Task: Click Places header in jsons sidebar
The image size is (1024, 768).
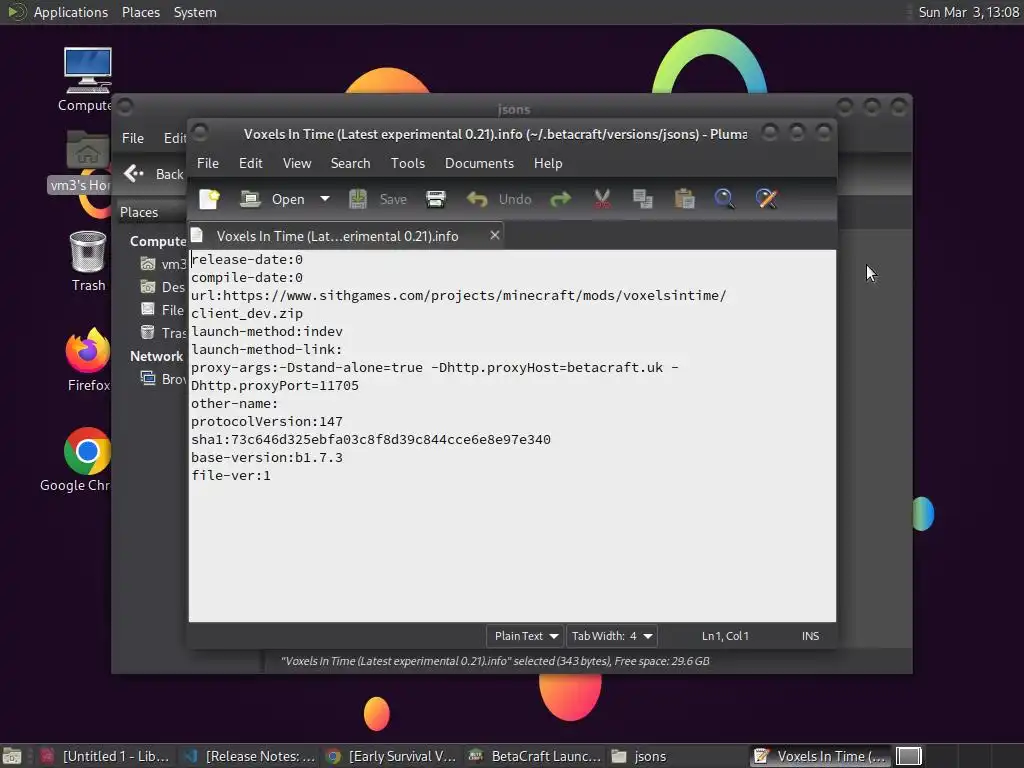Action: click(138, 212)
